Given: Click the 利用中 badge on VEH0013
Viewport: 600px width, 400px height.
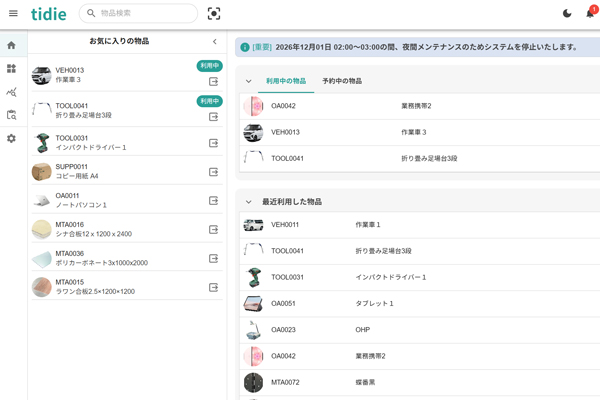Looking at the screenshot, I should [x=210, y=66].
